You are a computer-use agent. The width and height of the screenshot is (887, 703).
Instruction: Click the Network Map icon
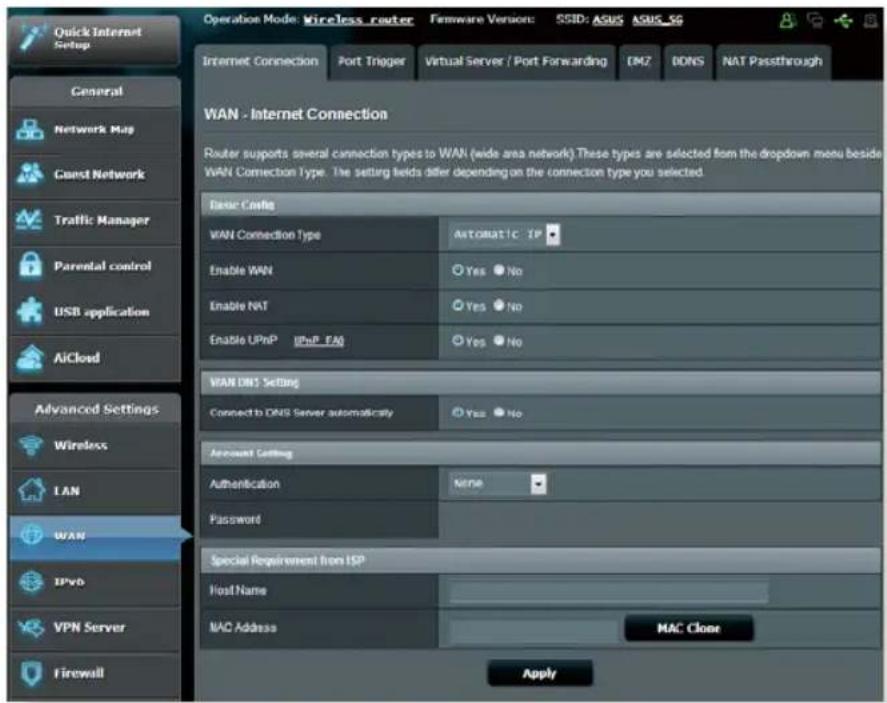(x=29, y=130)
